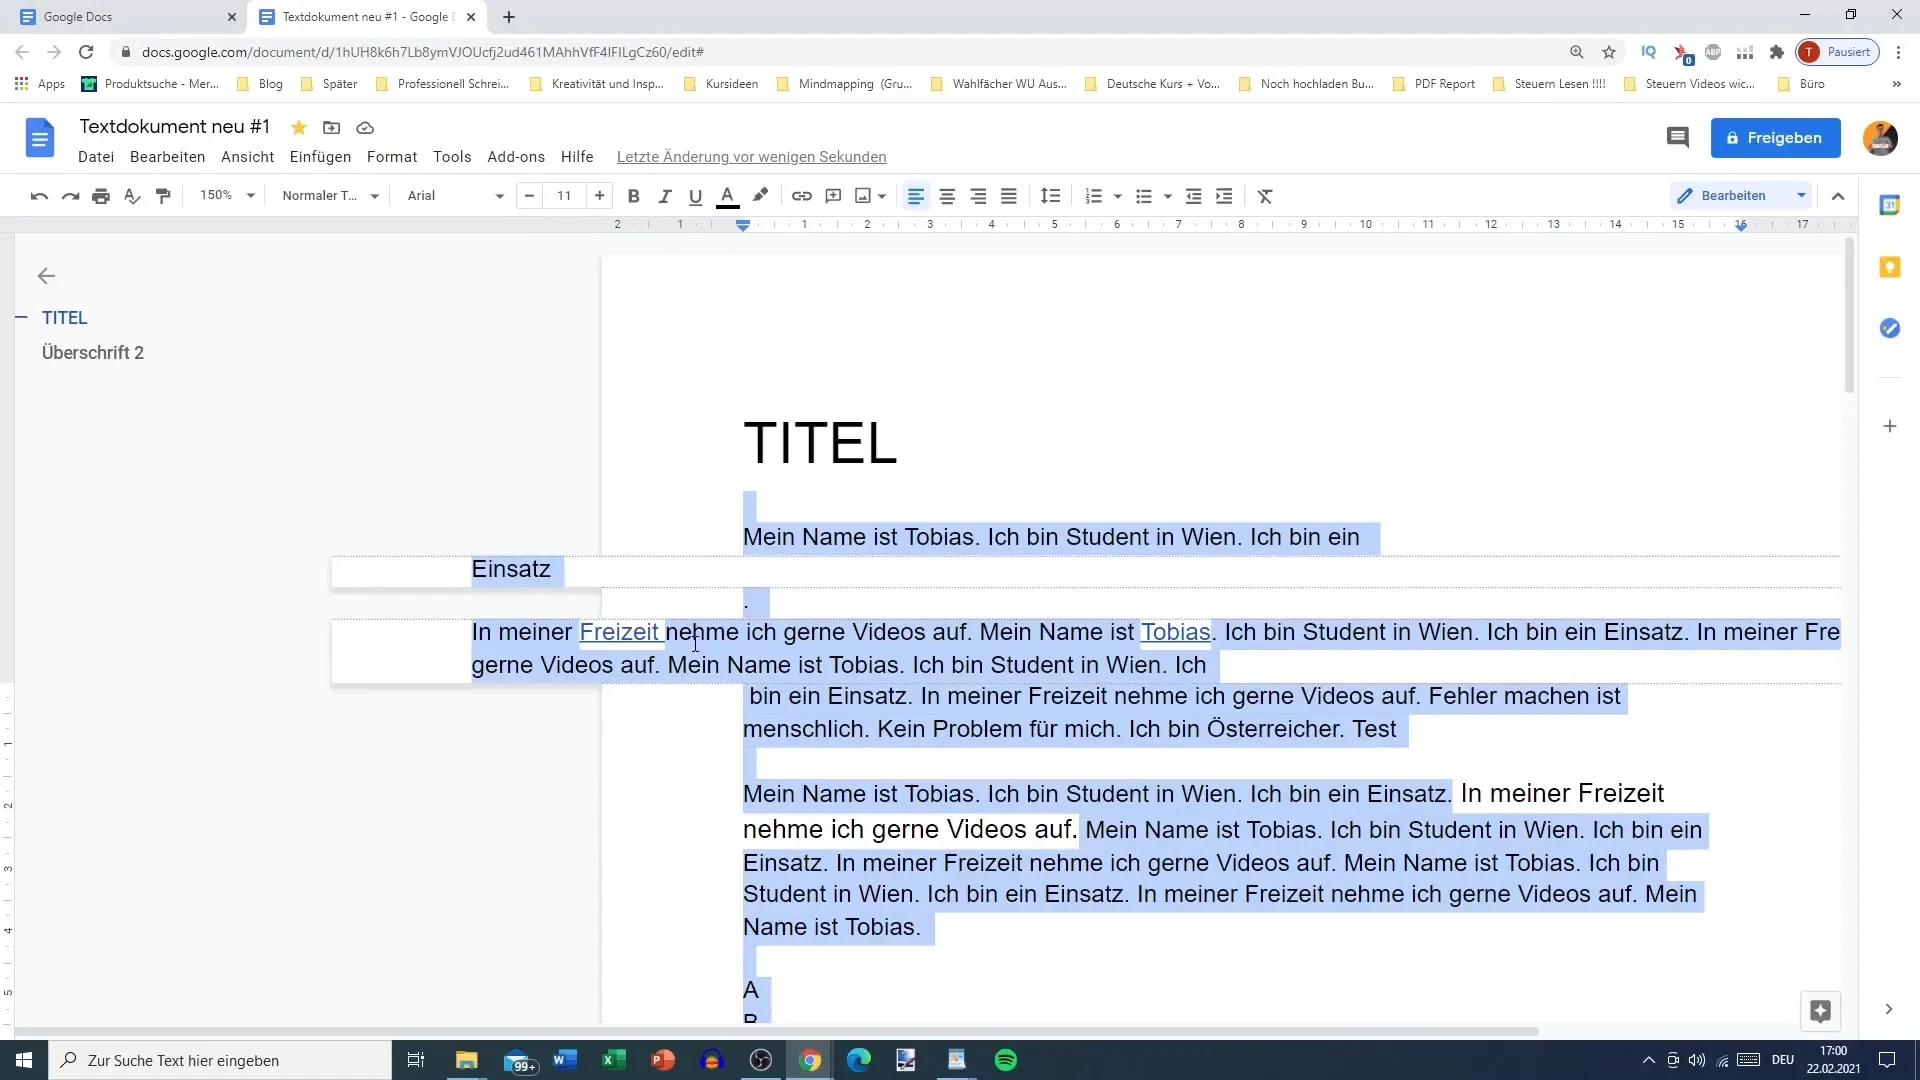1920x1080 pixels.
Task: Click the undo icon in toolbar
Action: (x=38, y=195)
